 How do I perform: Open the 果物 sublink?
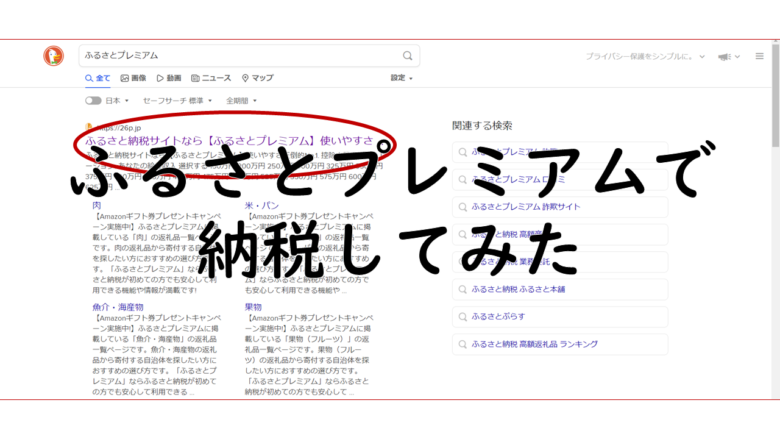pyautogui.click(x=253, y=307)
